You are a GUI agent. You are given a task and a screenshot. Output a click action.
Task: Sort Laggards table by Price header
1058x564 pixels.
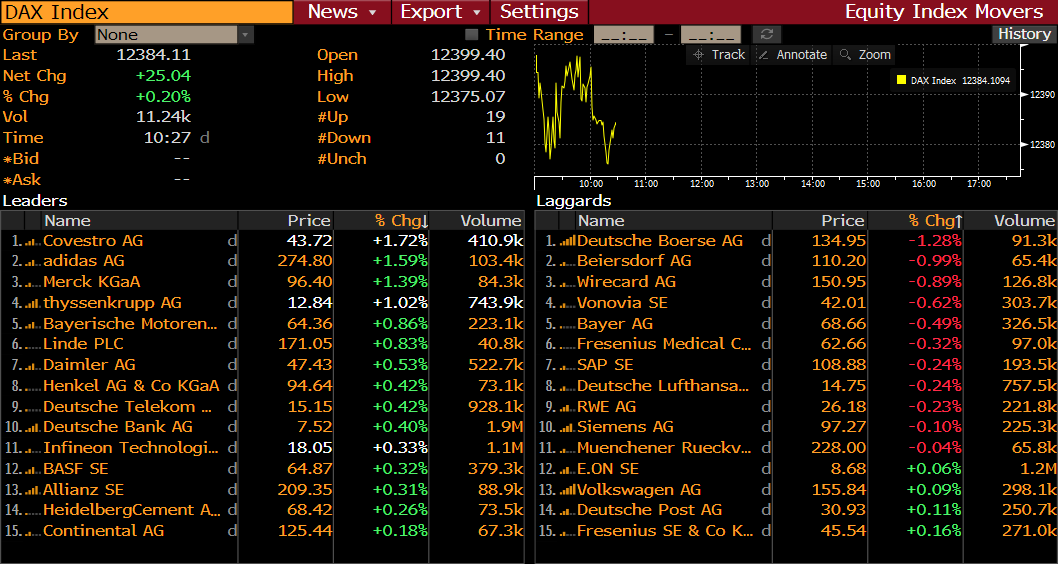tap(820, 221)
